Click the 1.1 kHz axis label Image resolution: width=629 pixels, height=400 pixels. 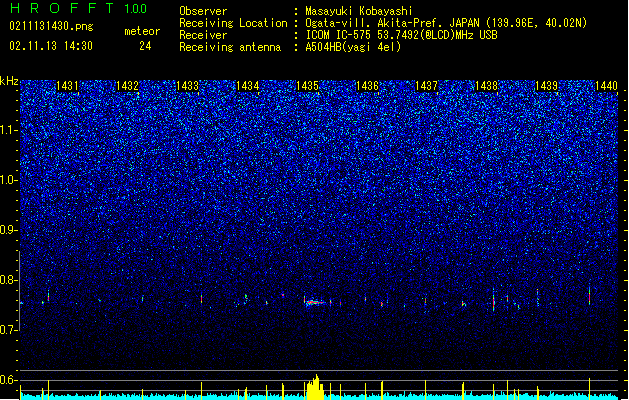[x=9, y=131]
